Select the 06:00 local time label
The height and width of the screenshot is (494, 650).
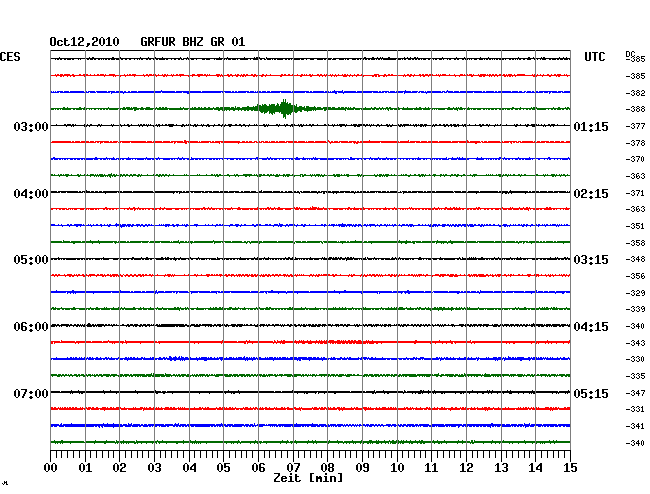click(x=31, y=327)
